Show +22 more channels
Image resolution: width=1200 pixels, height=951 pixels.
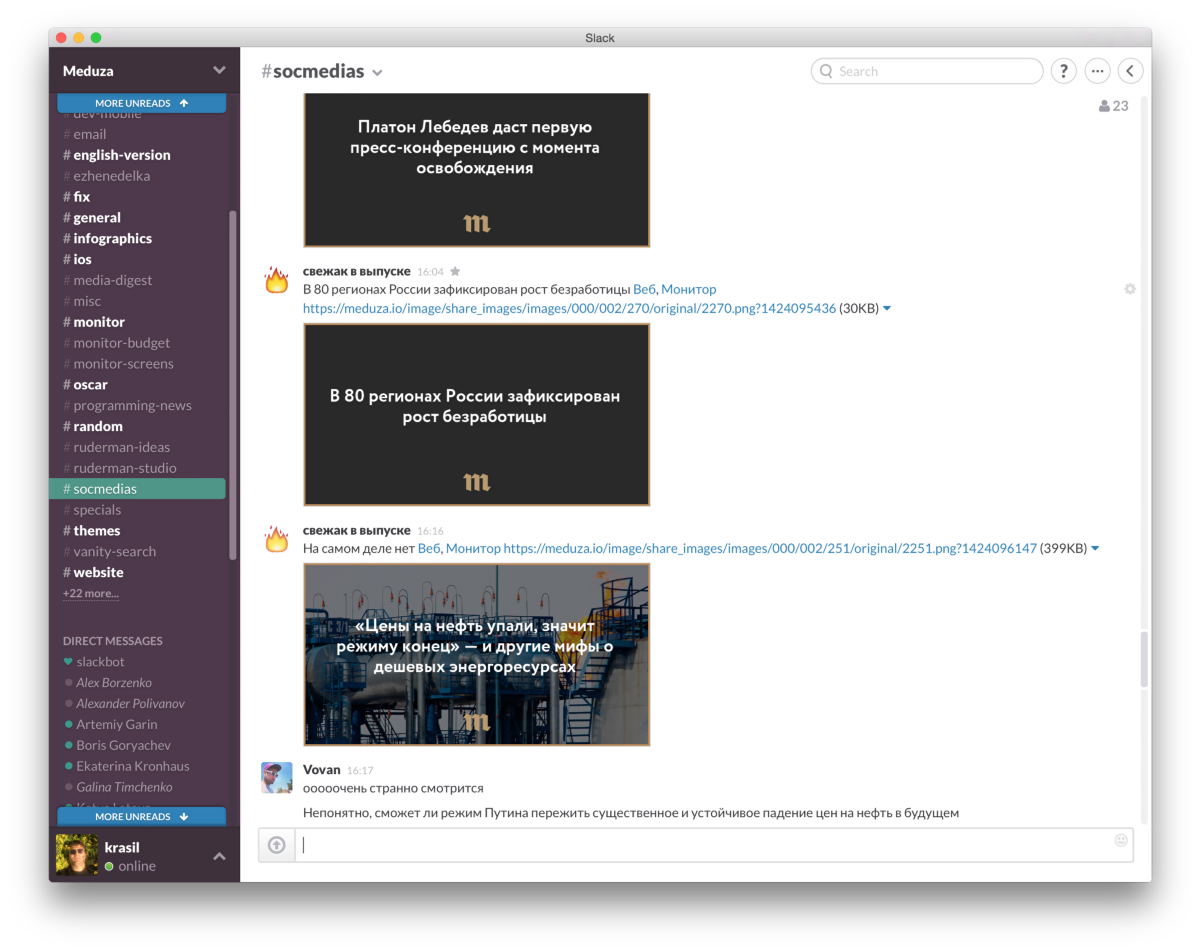point(91,593)
